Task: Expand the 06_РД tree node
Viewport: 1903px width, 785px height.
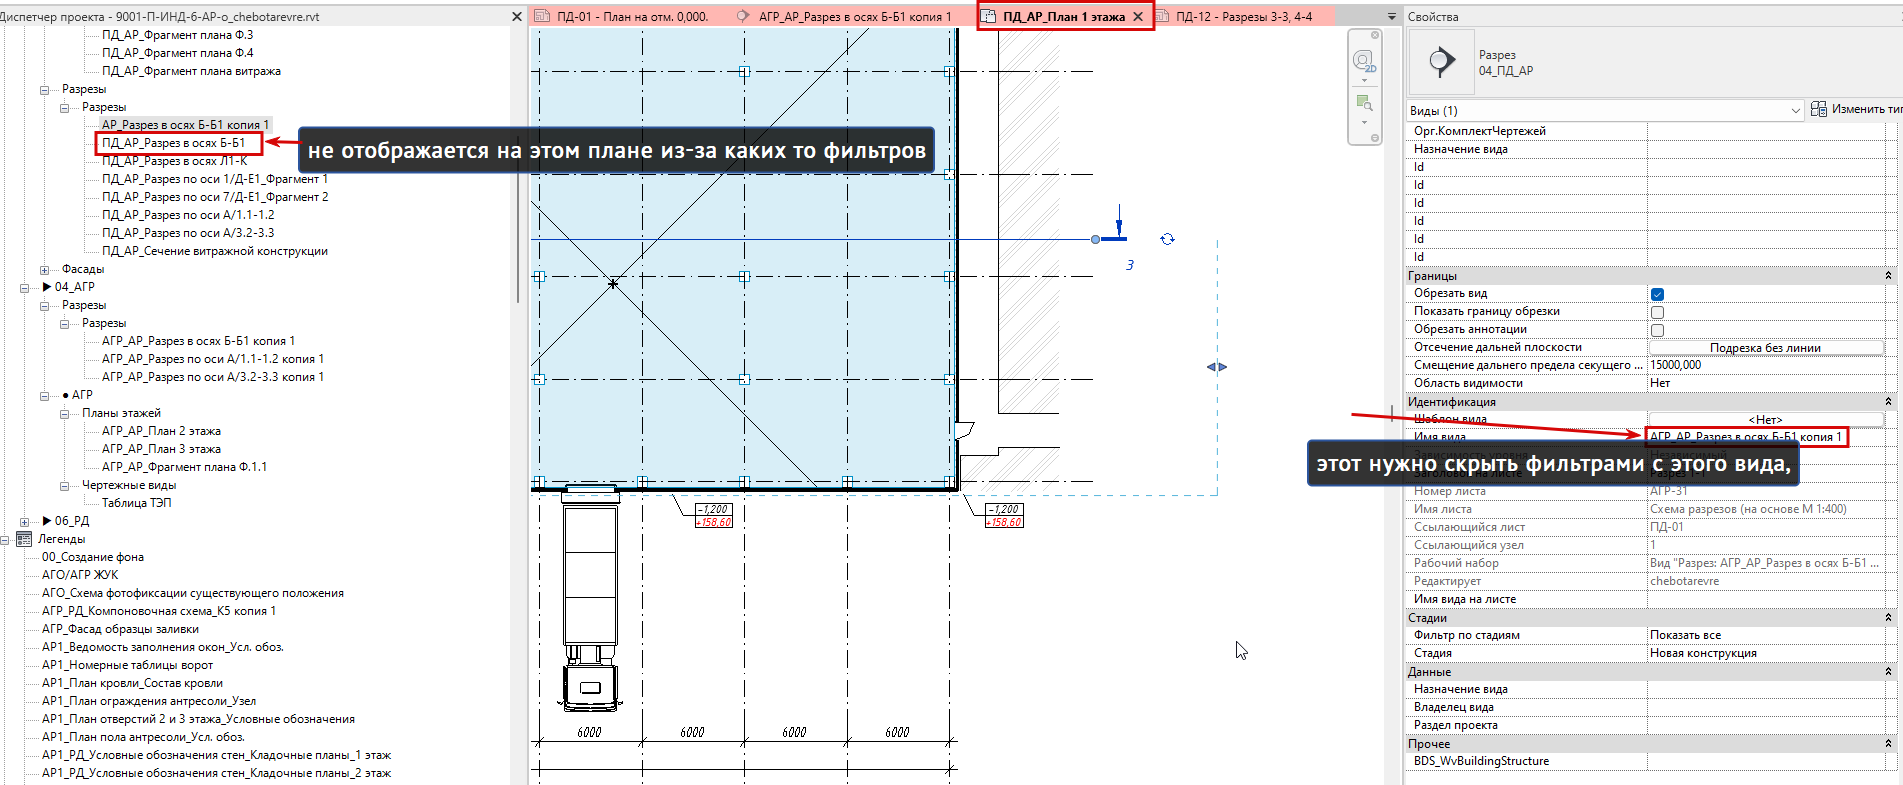Action: tap(25, 521)
